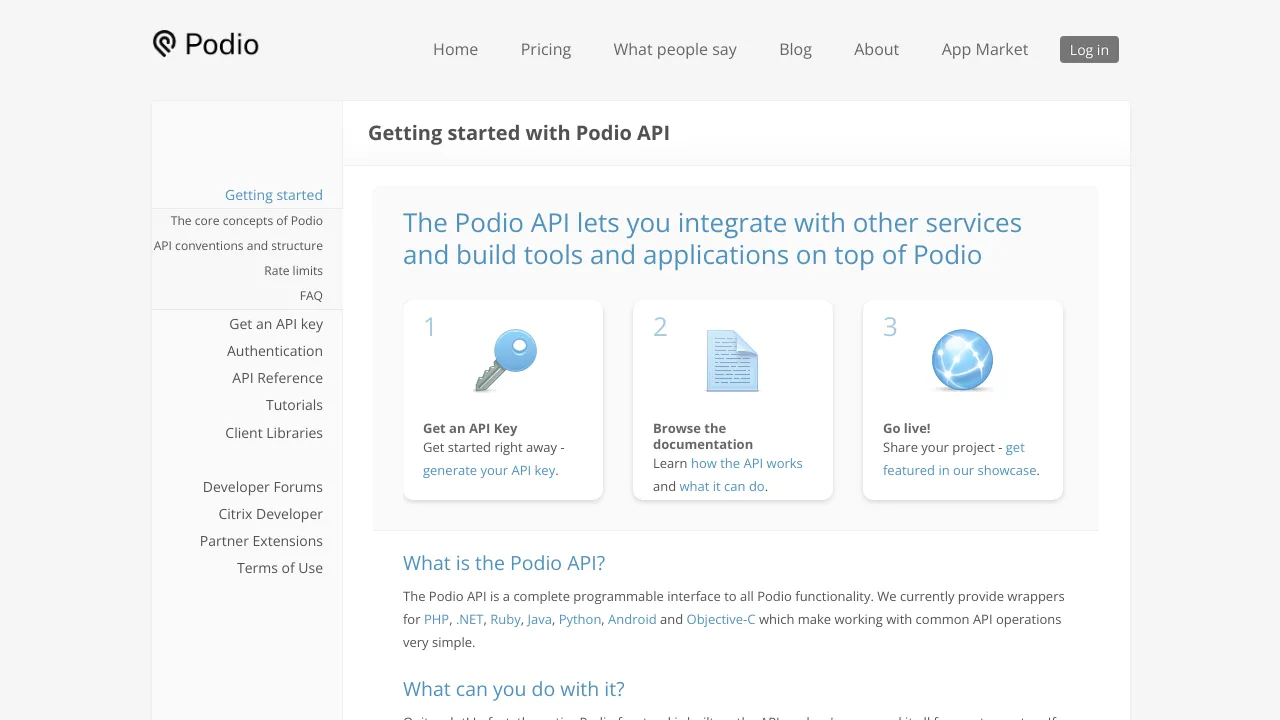Screen dimensions: 1280x720
Task: Click the Log in button
Action: click(1089, 49)
